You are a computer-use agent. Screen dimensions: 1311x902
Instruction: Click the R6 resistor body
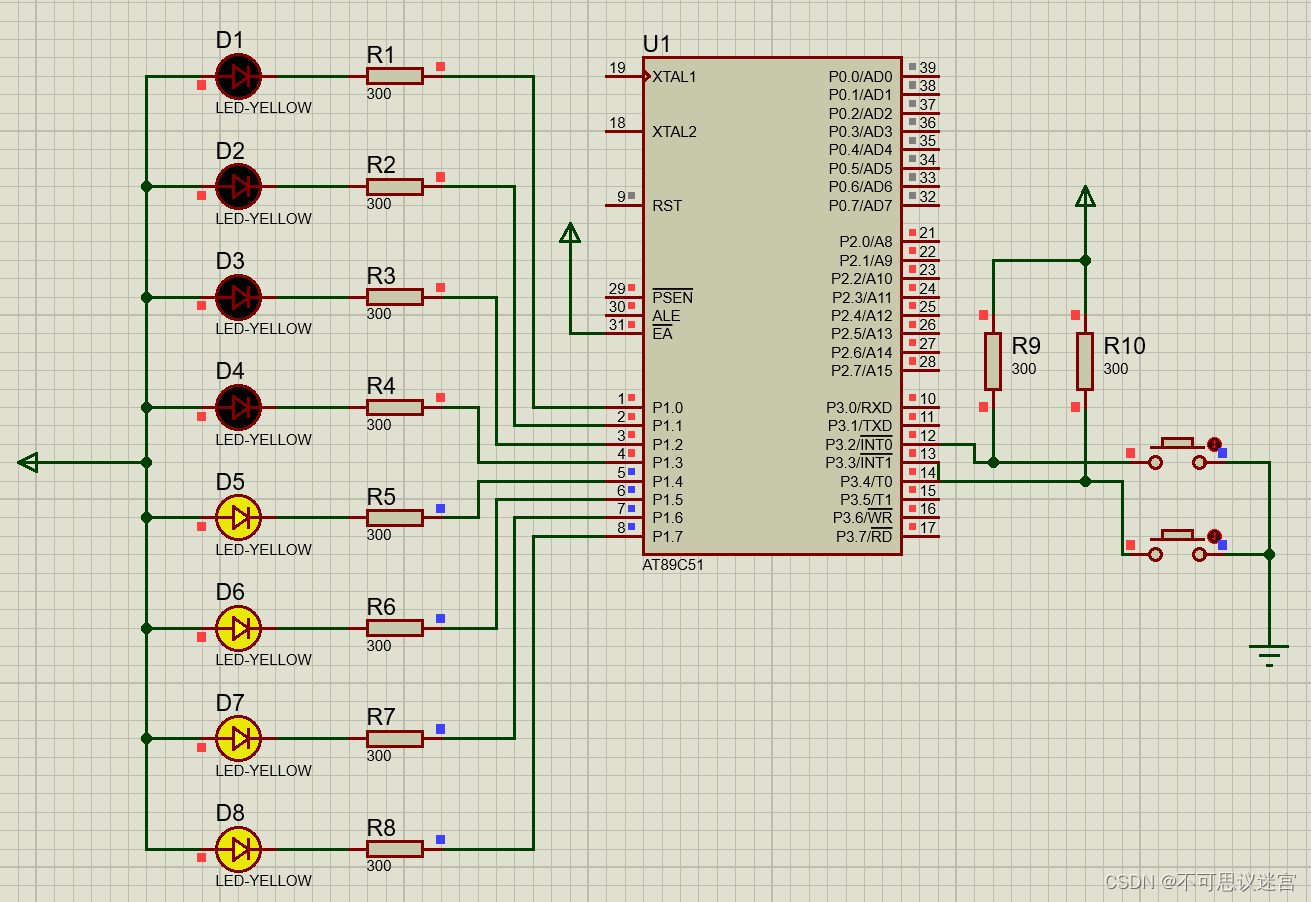[395, 628]
